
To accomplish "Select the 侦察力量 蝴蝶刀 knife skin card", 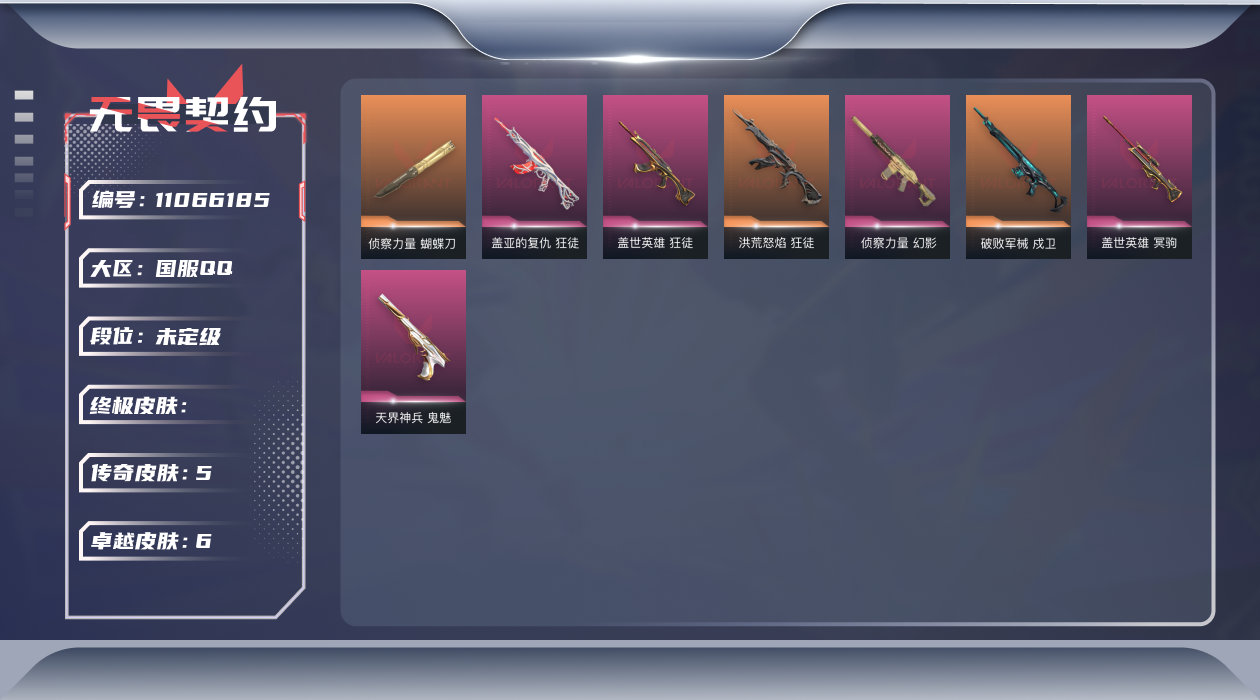I will pos(413,177).
